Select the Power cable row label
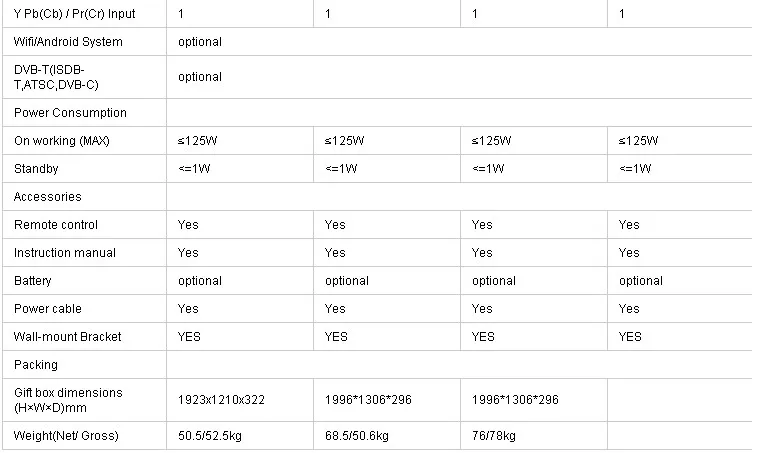 (x=48, y=309)
